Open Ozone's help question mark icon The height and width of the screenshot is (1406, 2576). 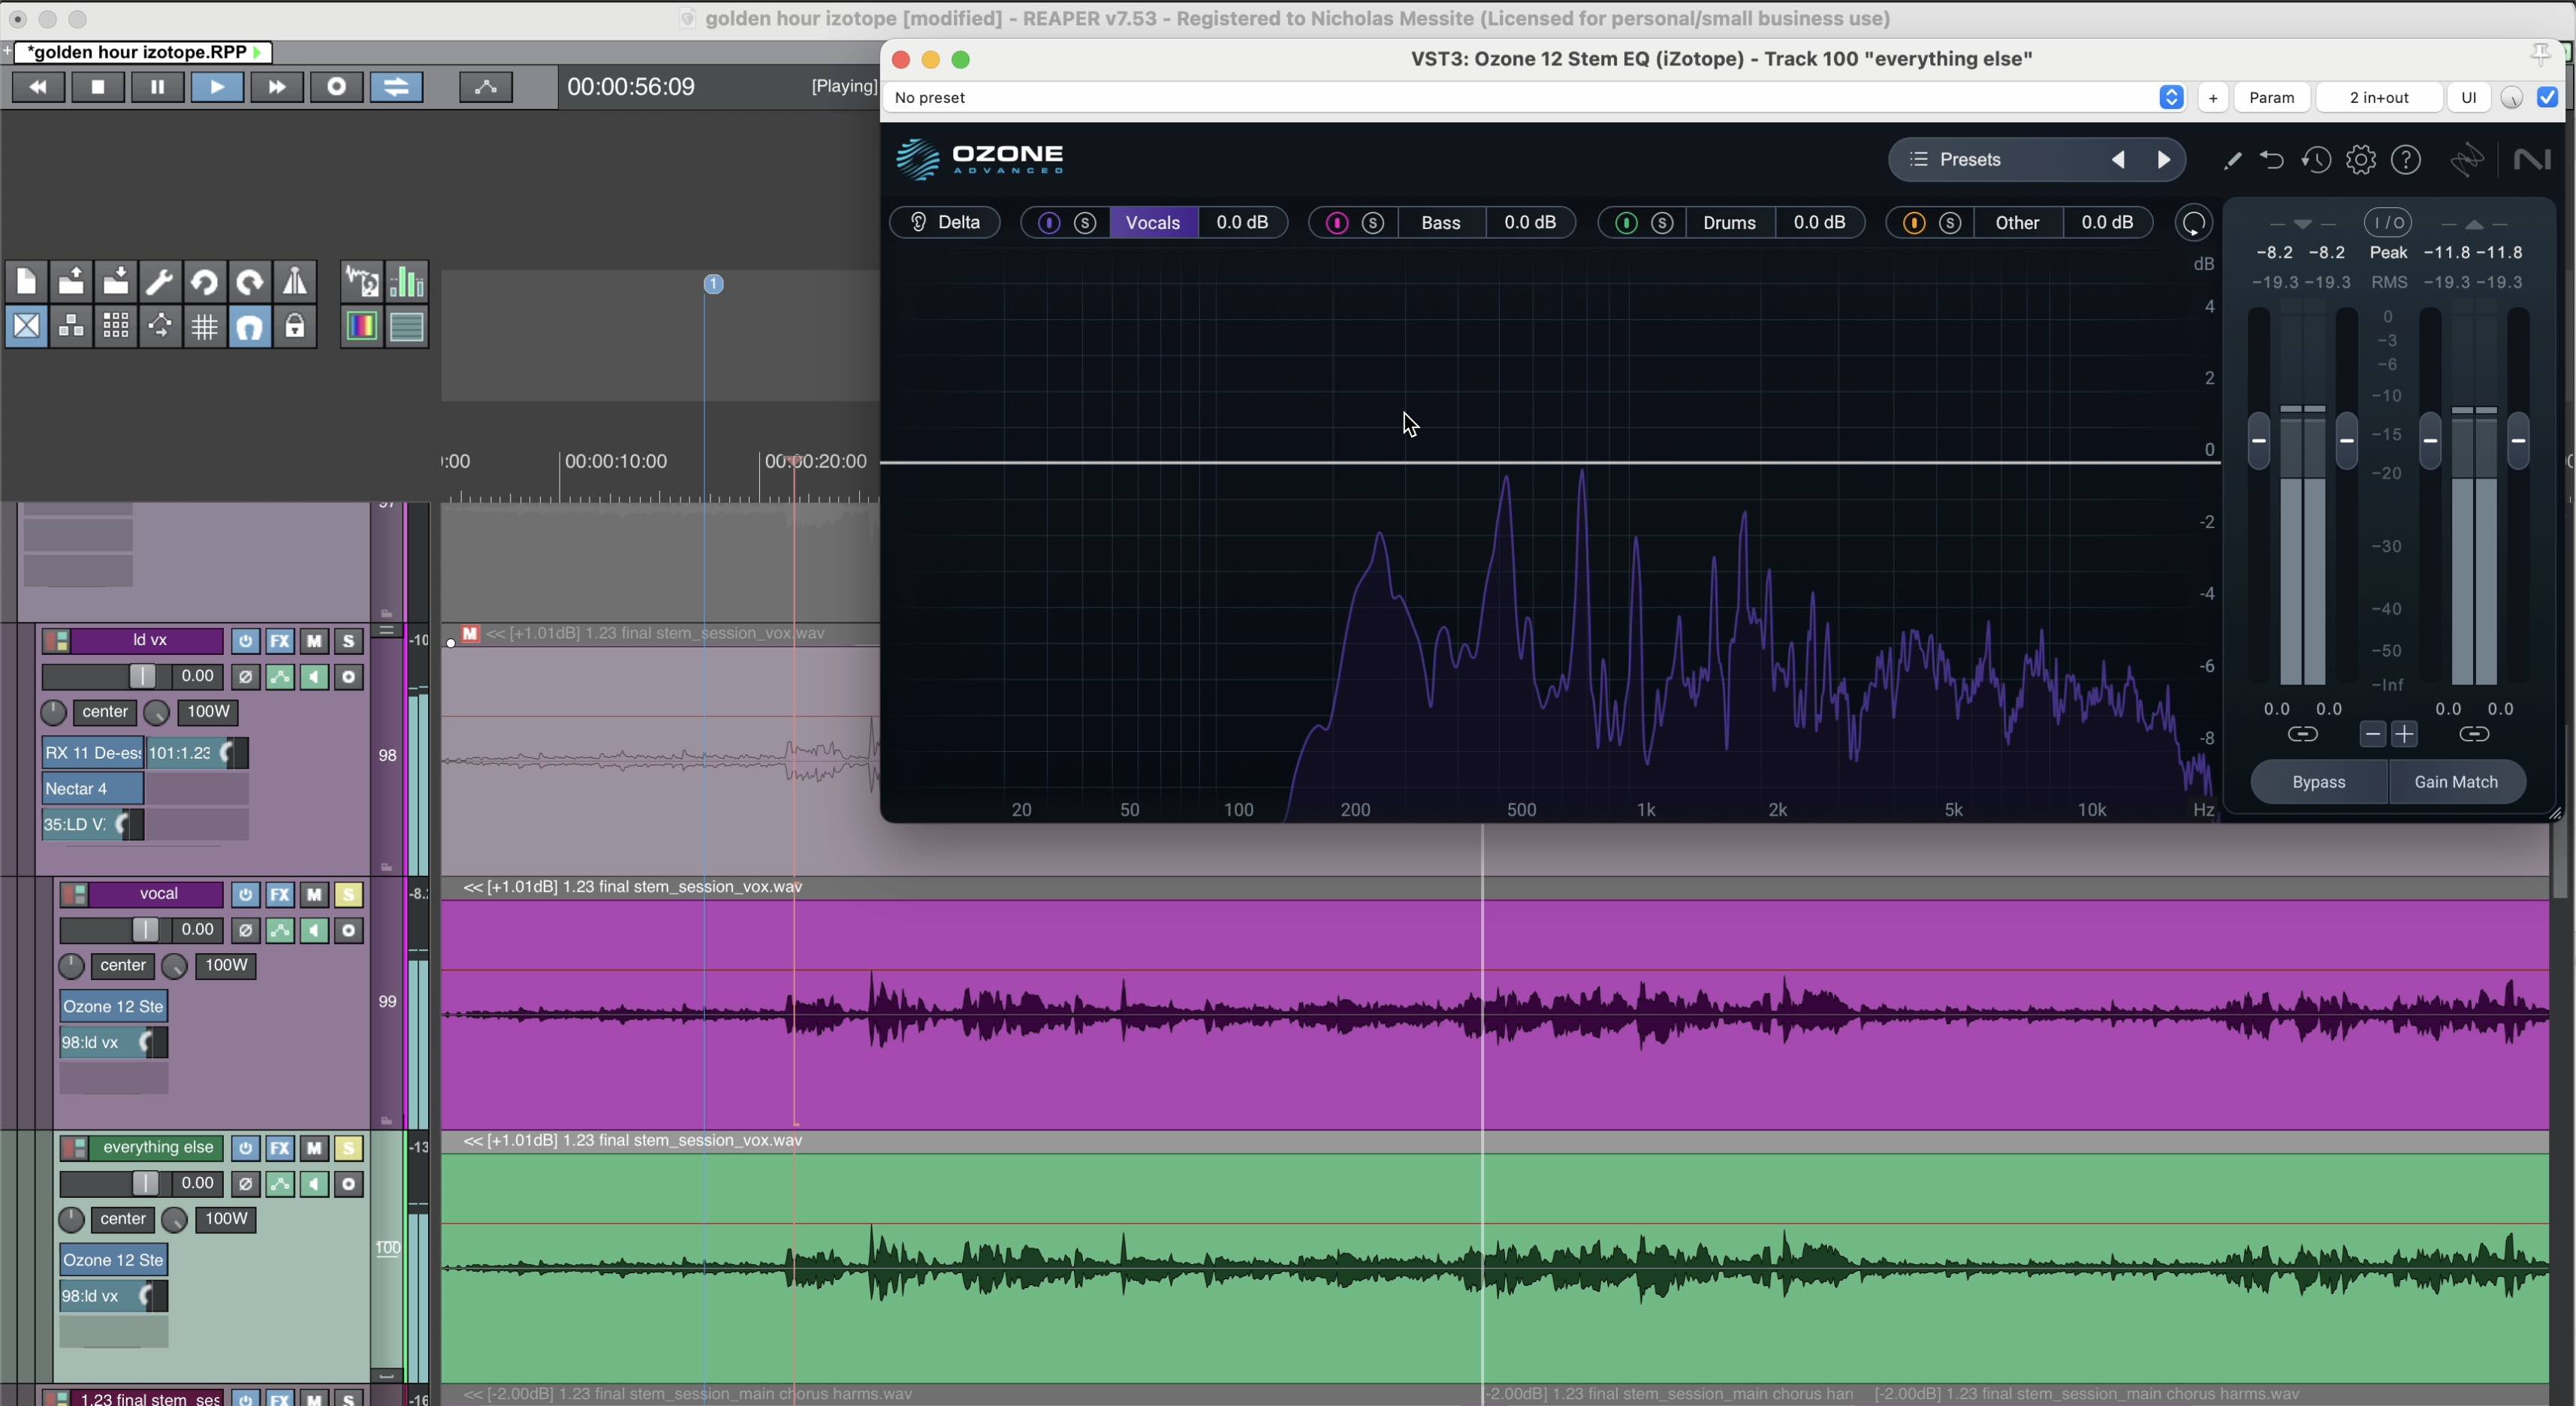pos(2406,160)
